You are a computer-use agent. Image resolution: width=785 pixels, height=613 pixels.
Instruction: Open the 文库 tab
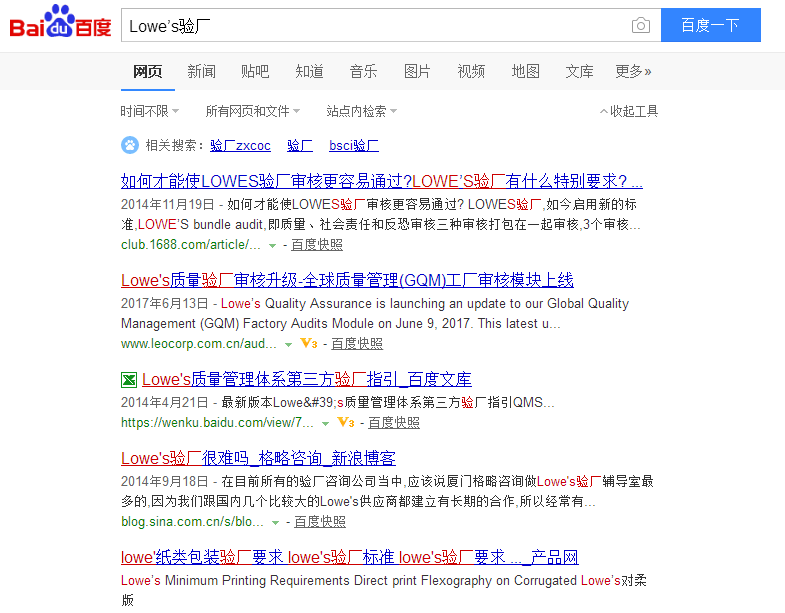(x=579, y=72)
